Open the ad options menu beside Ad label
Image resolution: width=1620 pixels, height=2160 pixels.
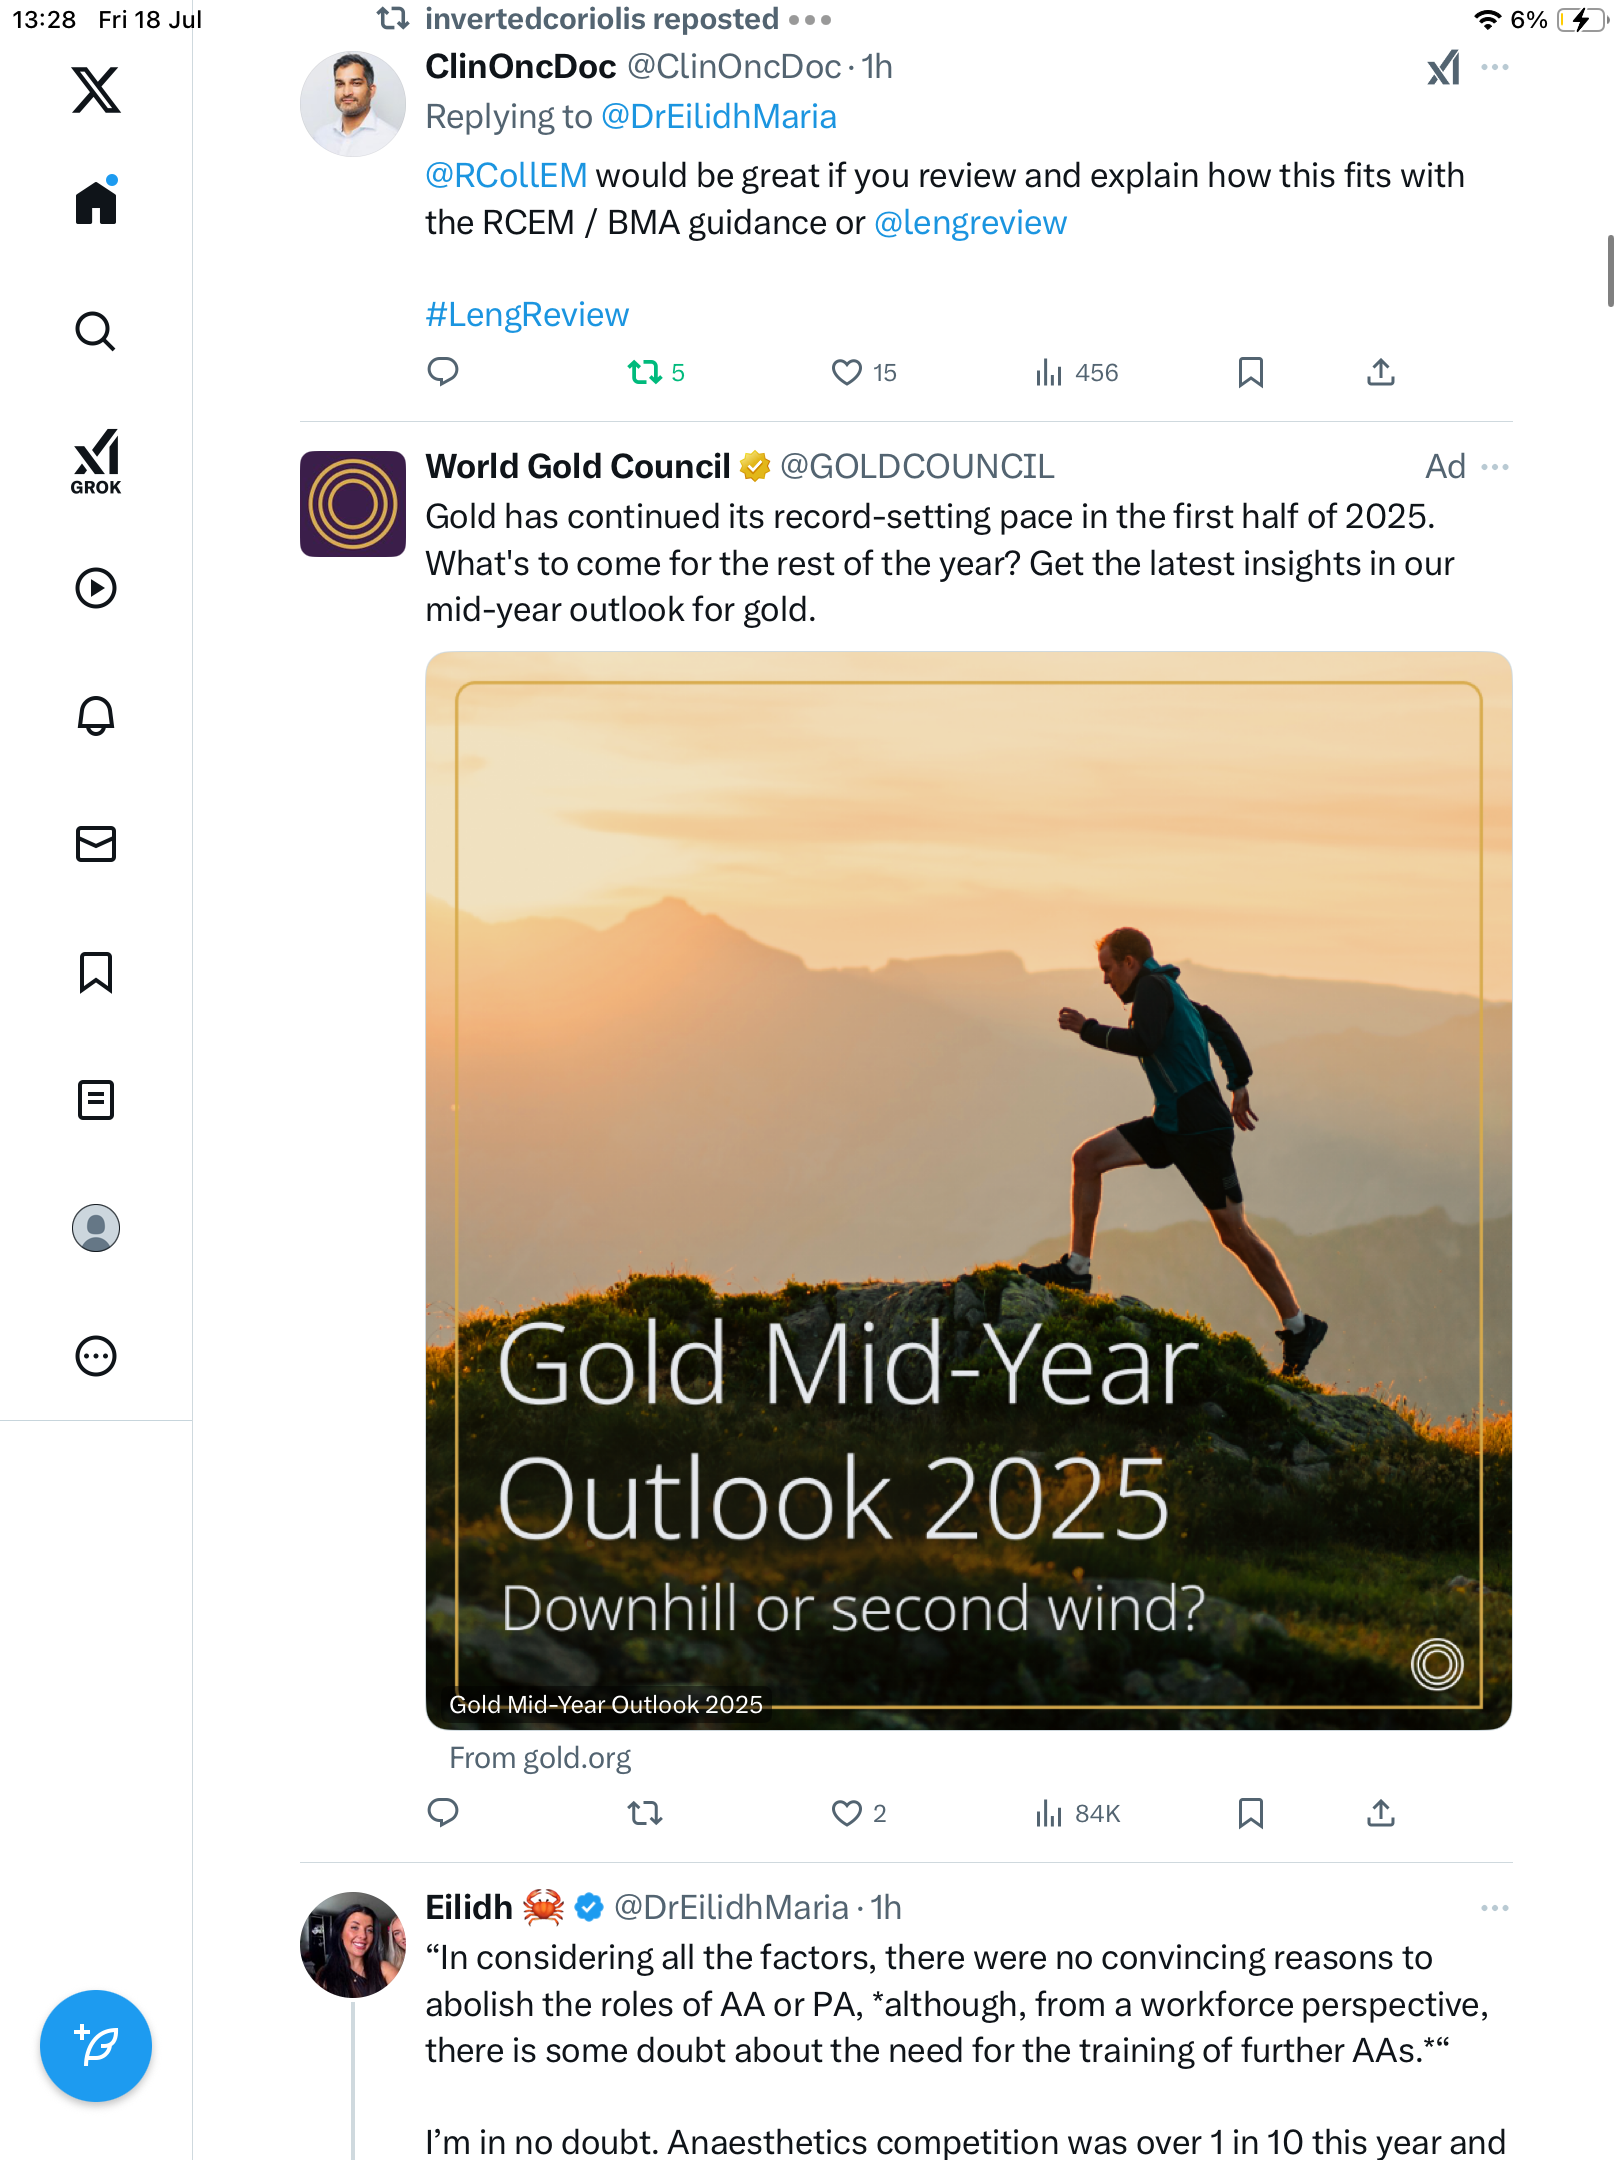(x=1495, y=467)
